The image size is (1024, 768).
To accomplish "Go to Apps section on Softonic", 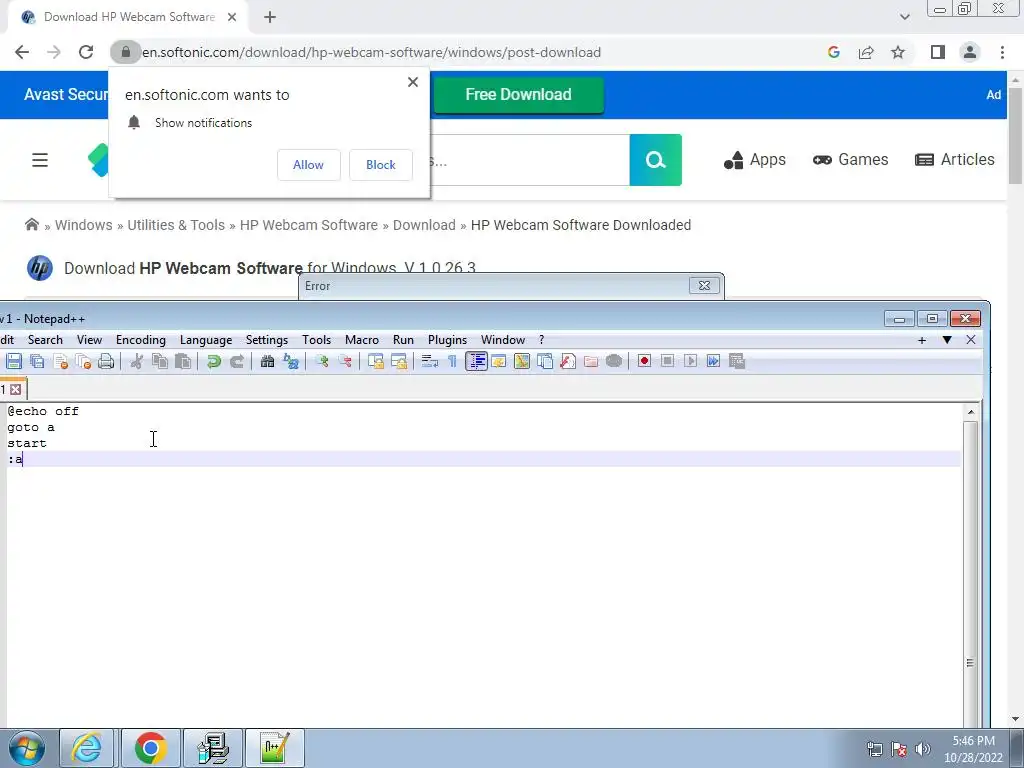I will 754,160.
